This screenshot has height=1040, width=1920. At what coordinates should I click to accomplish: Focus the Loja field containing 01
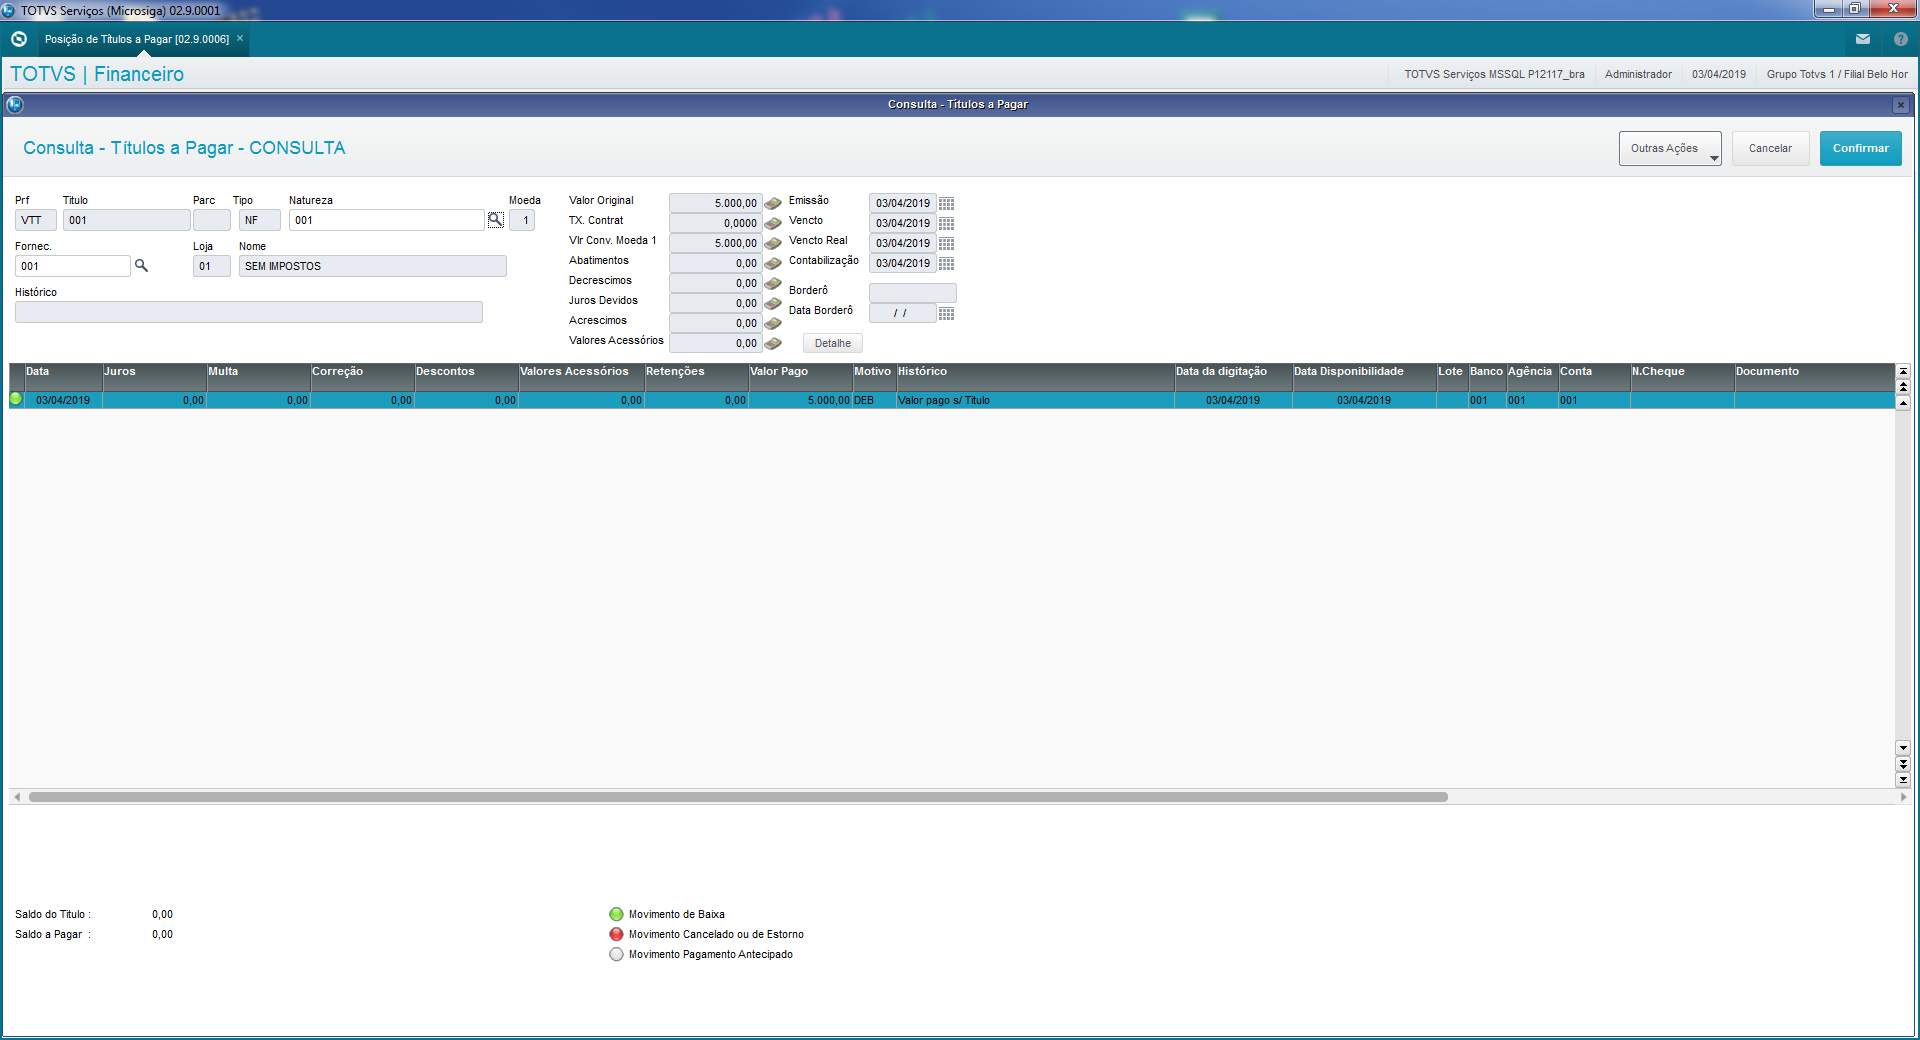point(212,266)
